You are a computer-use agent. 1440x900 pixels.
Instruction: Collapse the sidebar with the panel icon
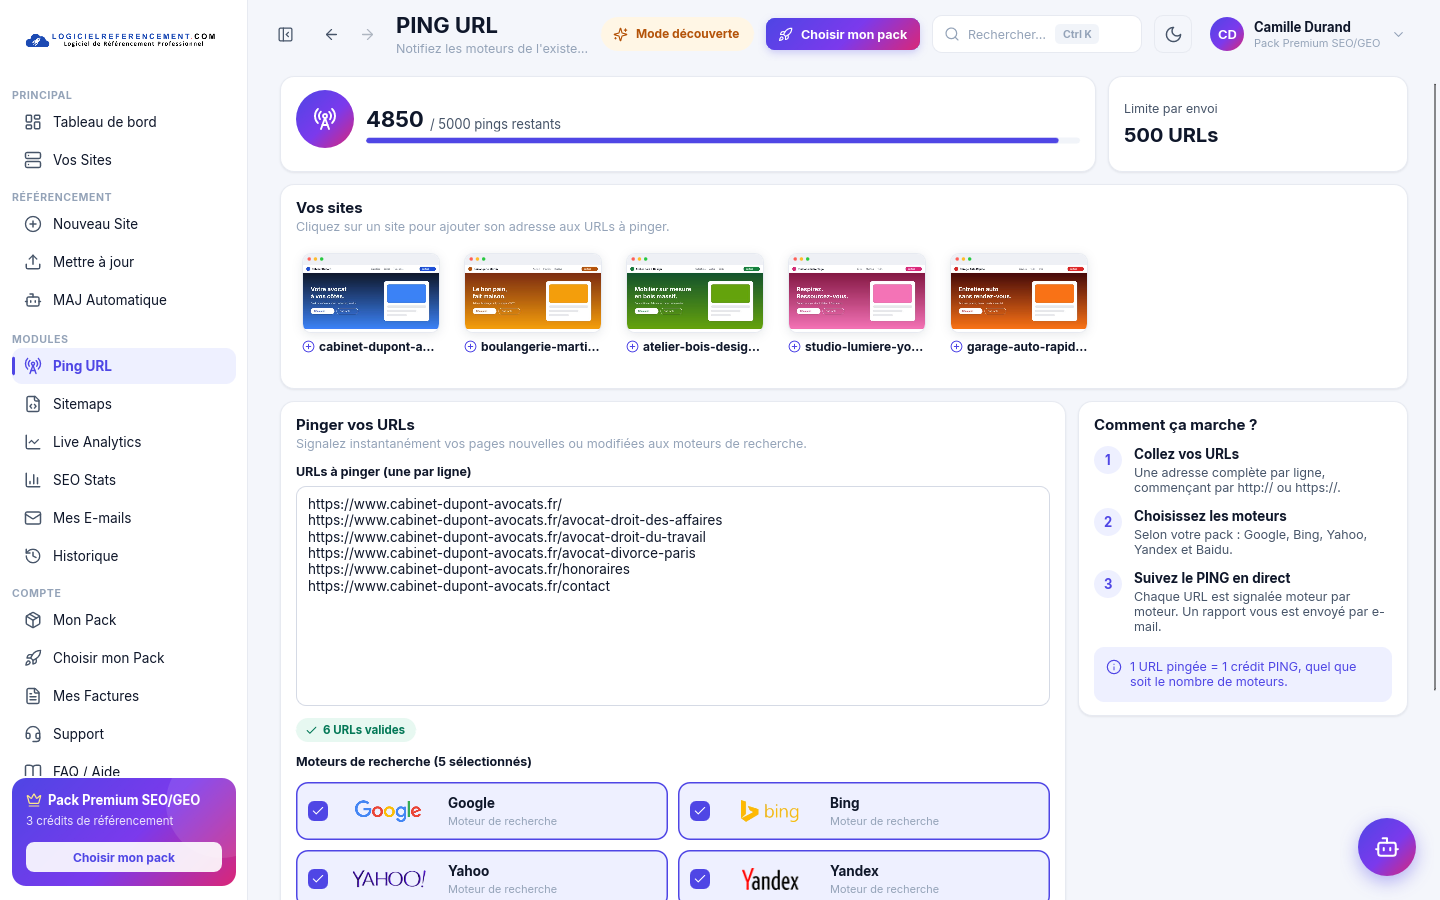tap(286, 34)
